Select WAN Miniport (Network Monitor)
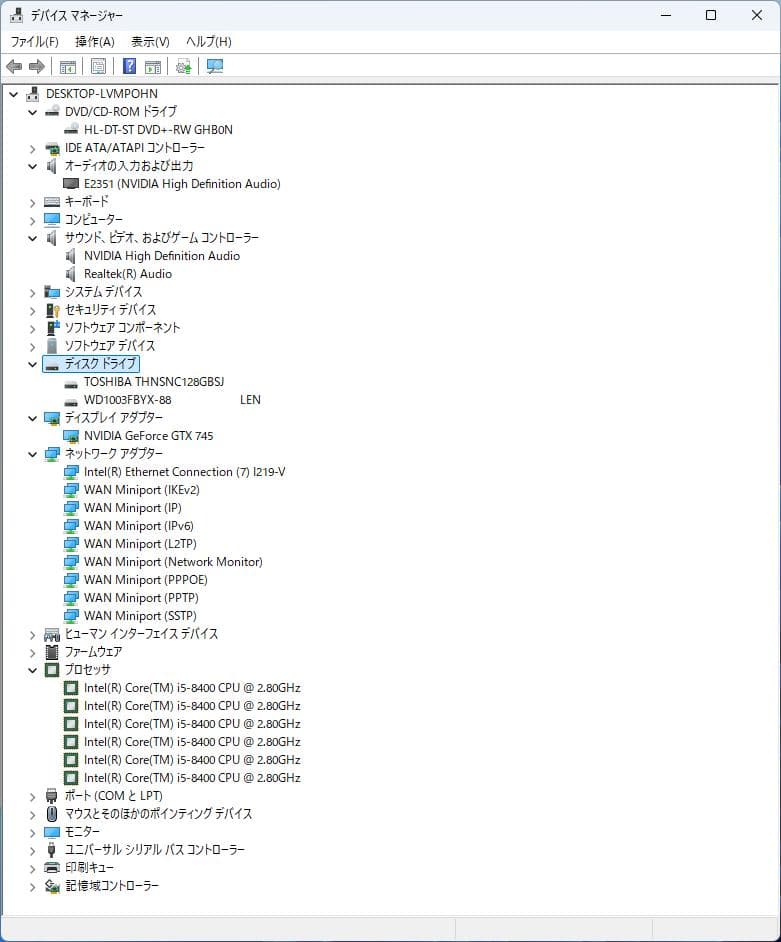Viewport: 781px width, 942px height. pos(173,562)
